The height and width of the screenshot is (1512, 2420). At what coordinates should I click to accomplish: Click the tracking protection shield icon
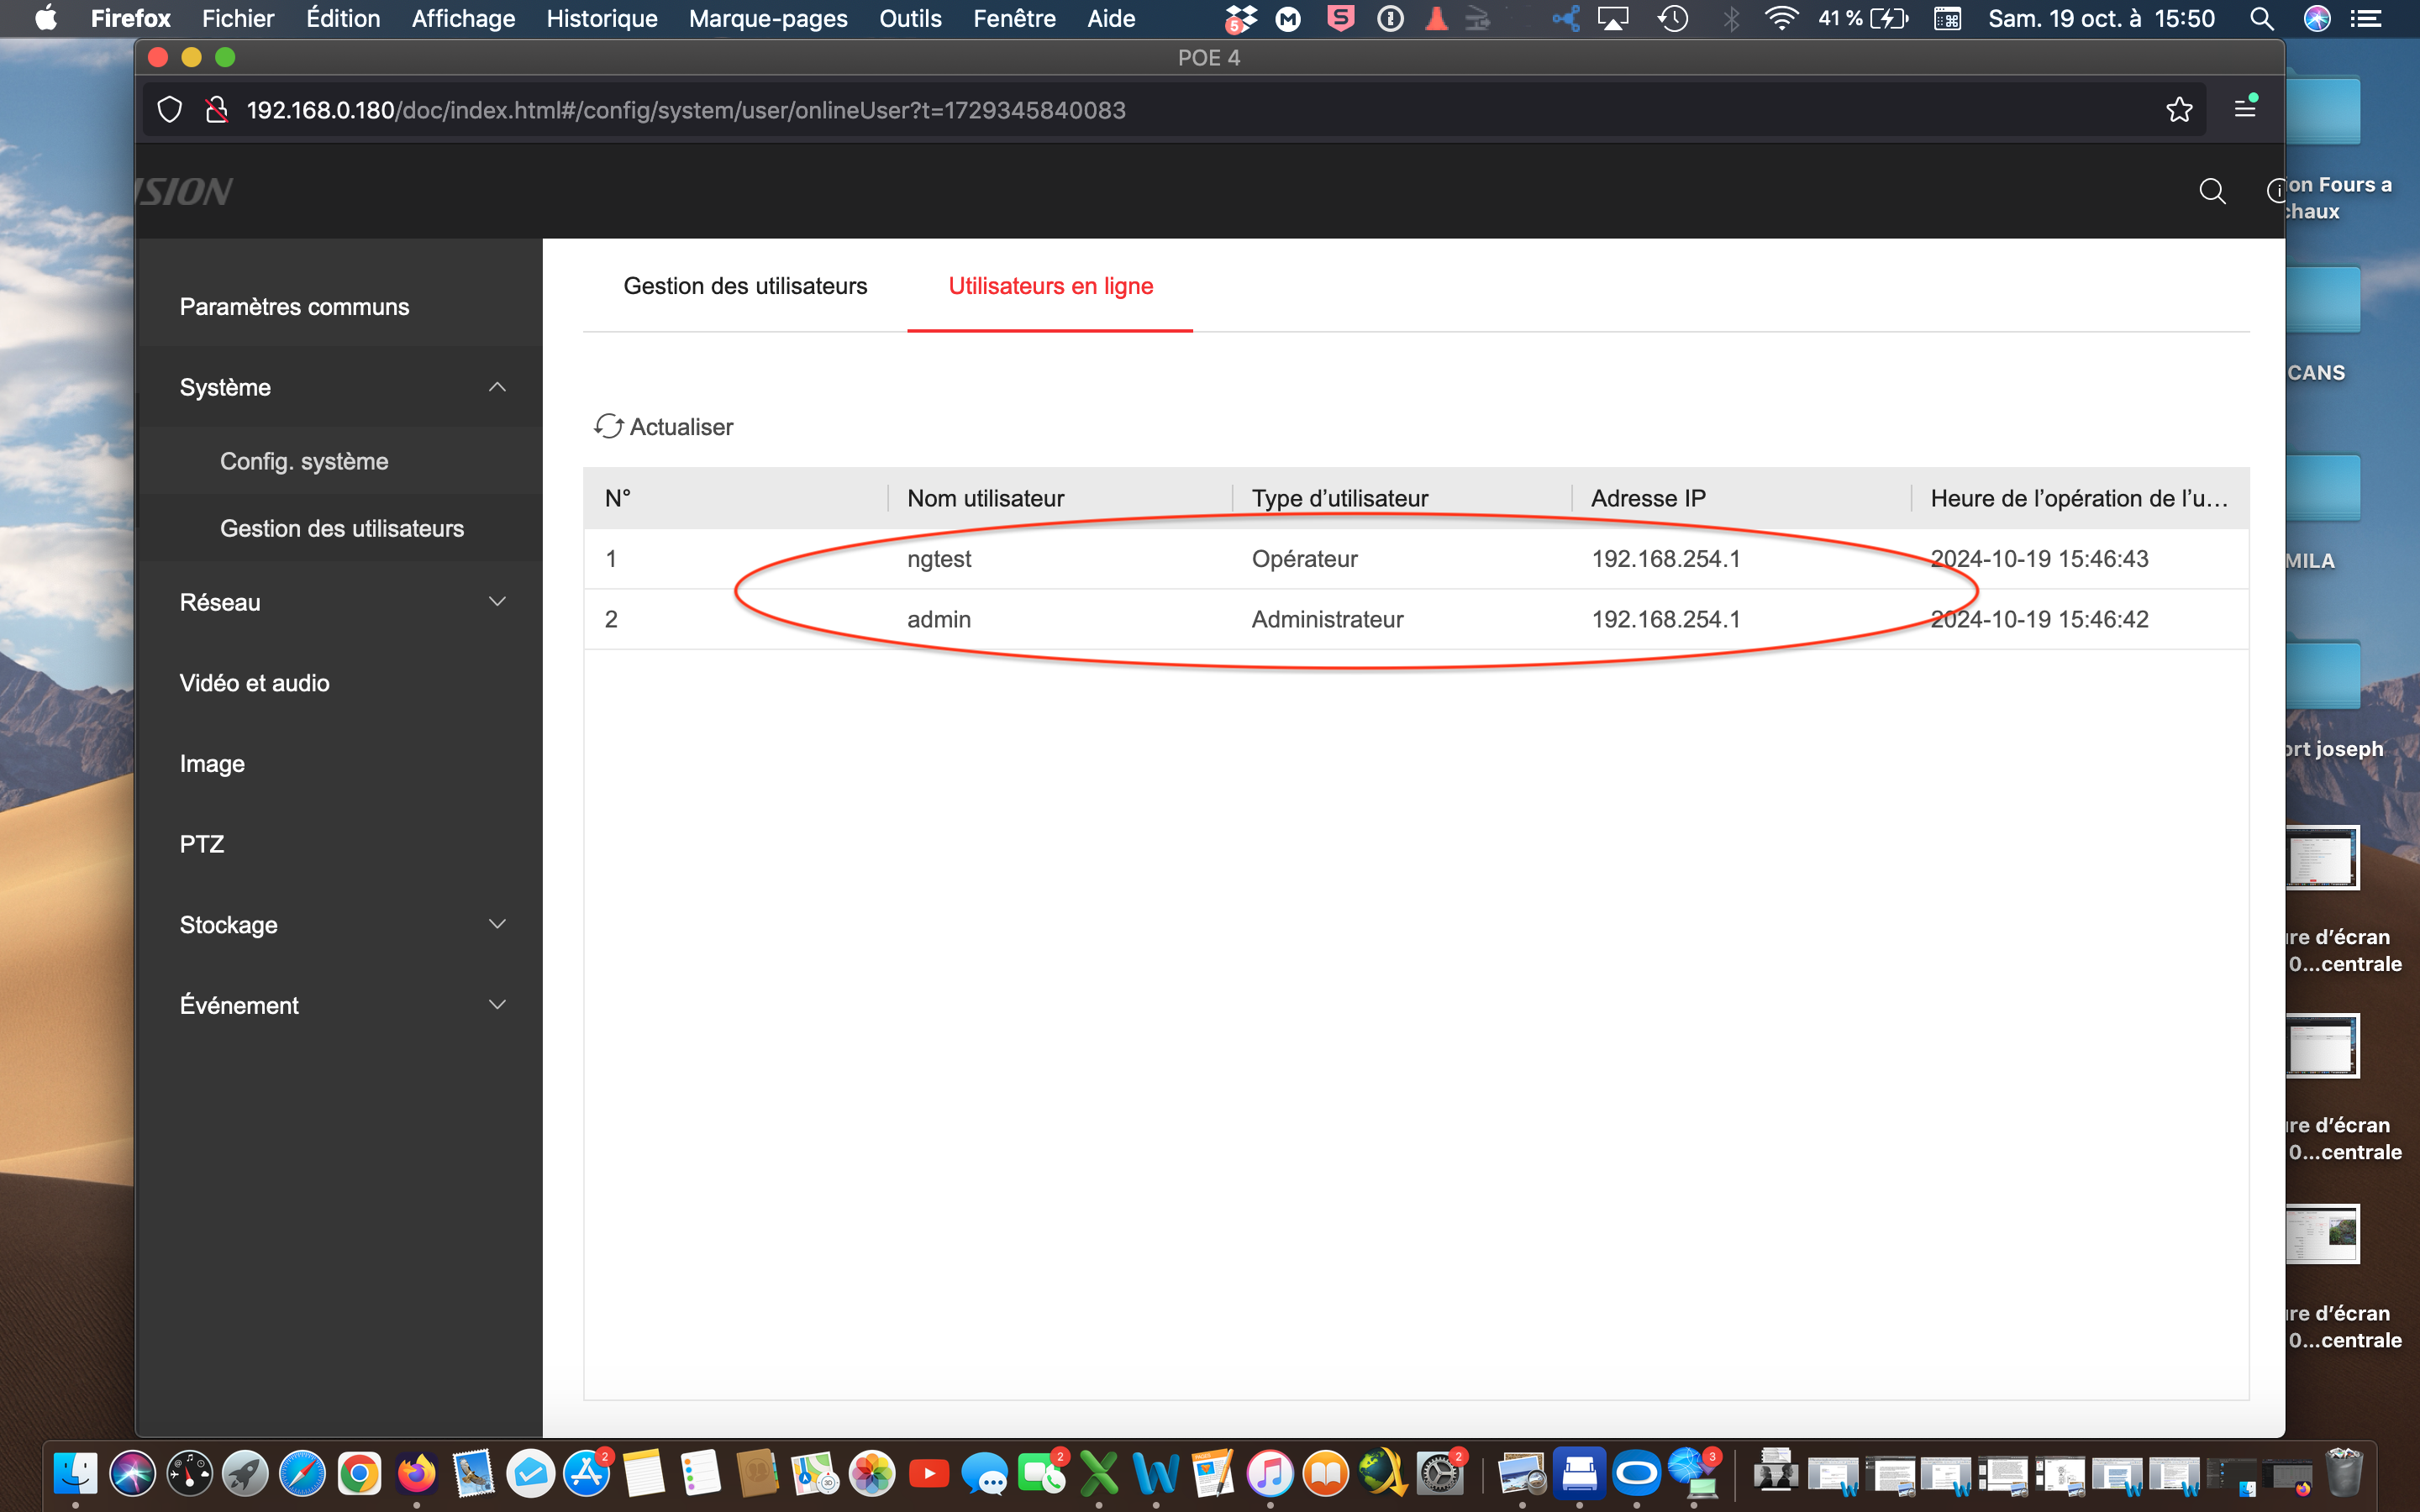170,110
